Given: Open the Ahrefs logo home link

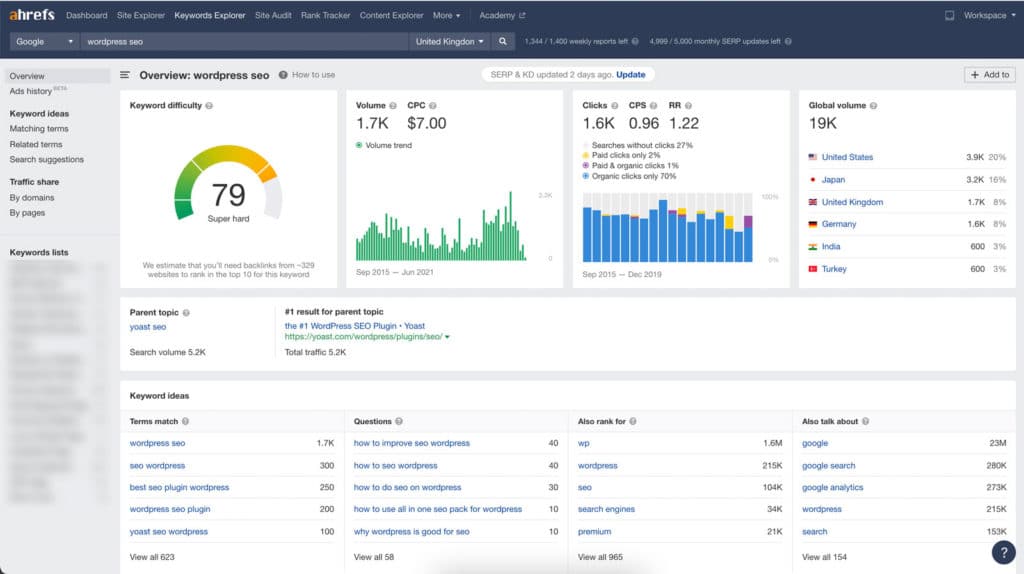Looking at the screenshot, I should click(32, 14).
